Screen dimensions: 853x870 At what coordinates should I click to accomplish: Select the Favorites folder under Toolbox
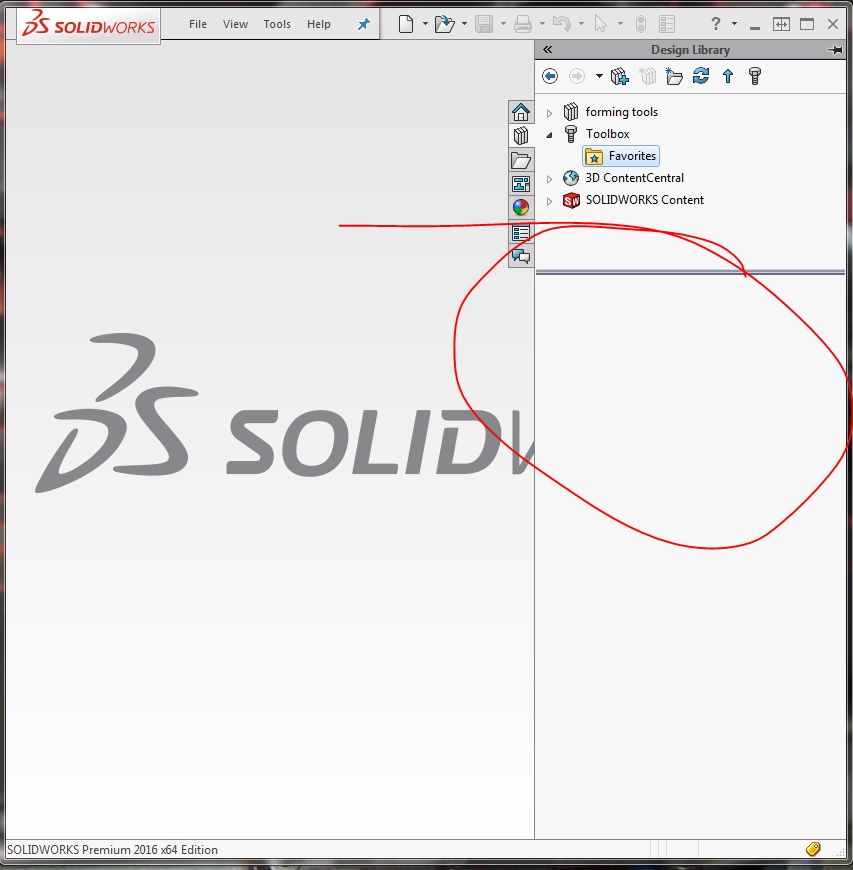621,156
